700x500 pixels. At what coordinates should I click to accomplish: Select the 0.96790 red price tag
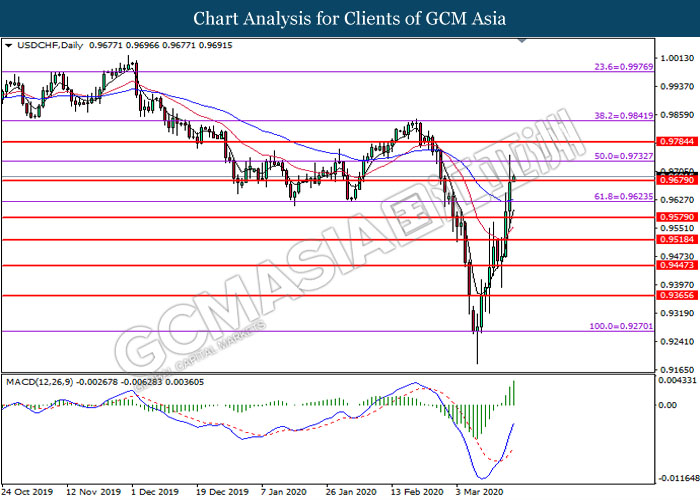coord(677,180)
